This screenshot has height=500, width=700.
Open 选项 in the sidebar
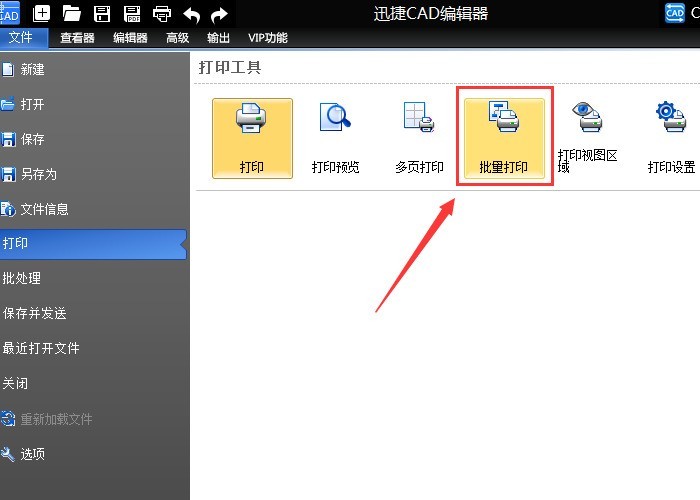[x=95, y=454]
